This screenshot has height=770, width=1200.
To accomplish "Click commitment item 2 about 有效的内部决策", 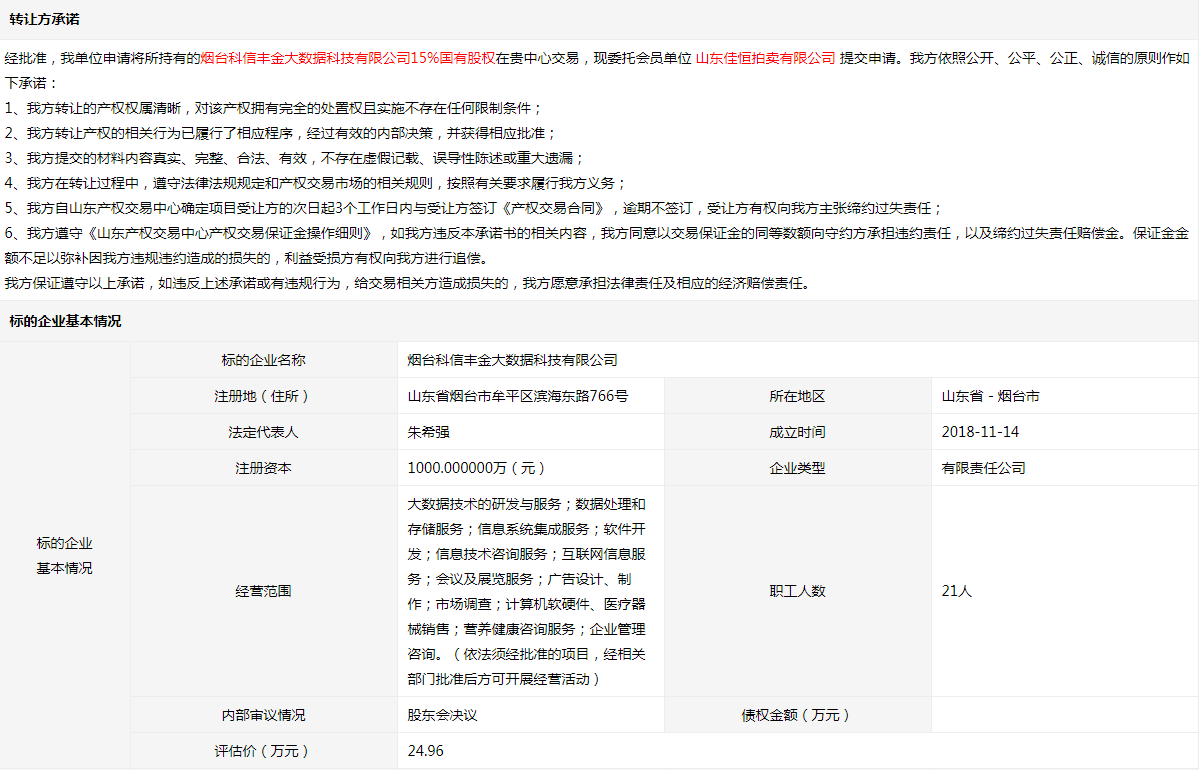I will tap(283, 133).
